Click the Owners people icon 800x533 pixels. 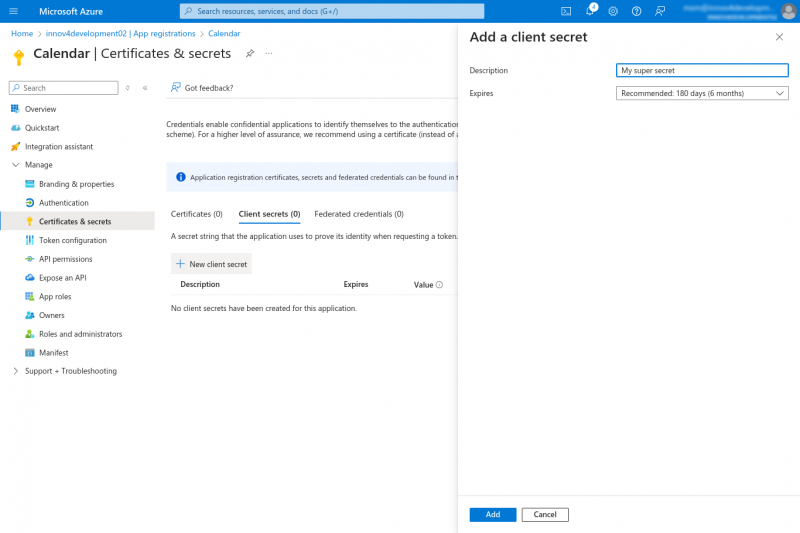pos(30,315)
